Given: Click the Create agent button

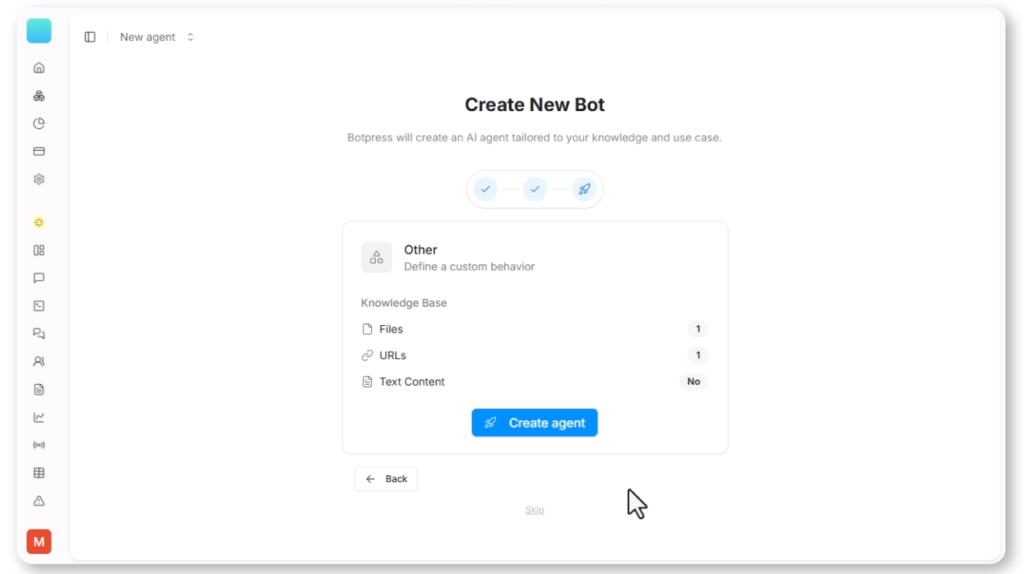Looking at the screenshot, I should [534, 423].
